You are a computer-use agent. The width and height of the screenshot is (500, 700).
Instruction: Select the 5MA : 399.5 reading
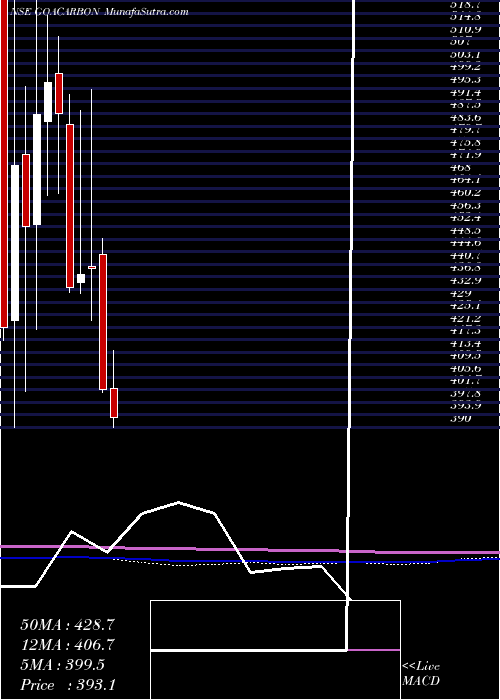(x=62, y=665)
